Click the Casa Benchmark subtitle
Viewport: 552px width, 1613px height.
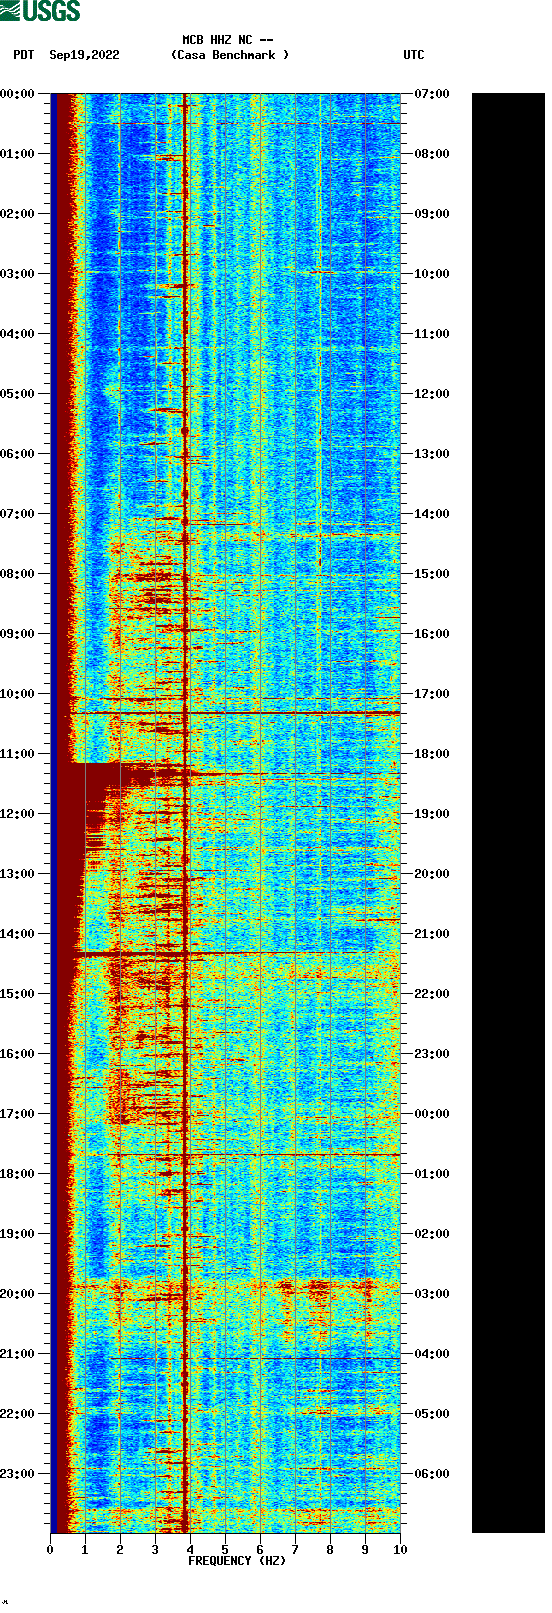230,55
